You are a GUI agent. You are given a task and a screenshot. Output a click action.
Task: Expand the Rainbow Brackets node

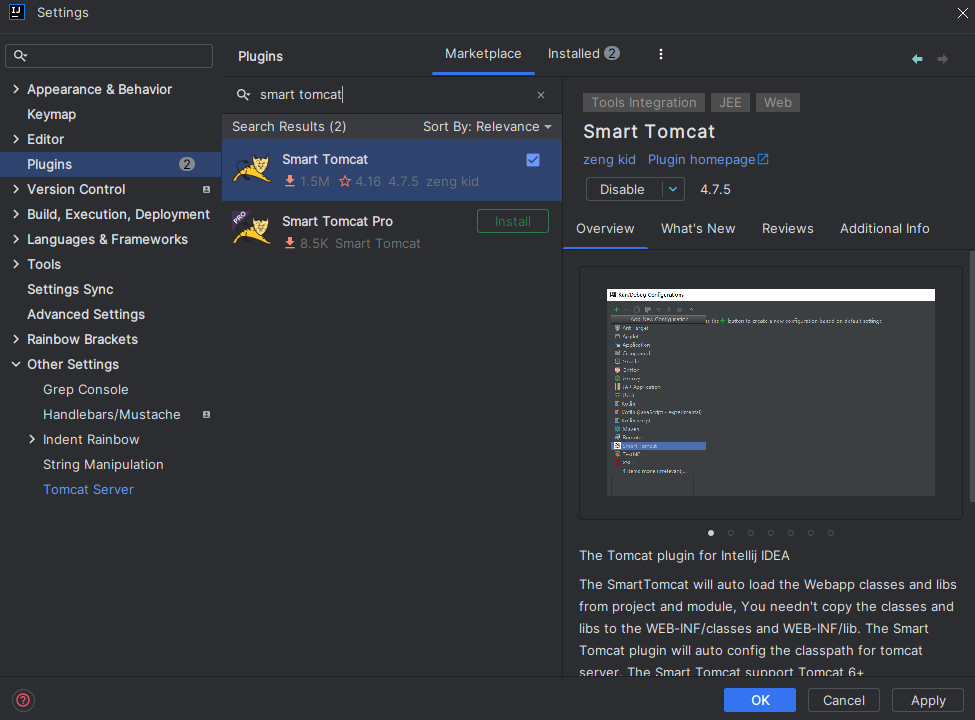tap(16, 339)
